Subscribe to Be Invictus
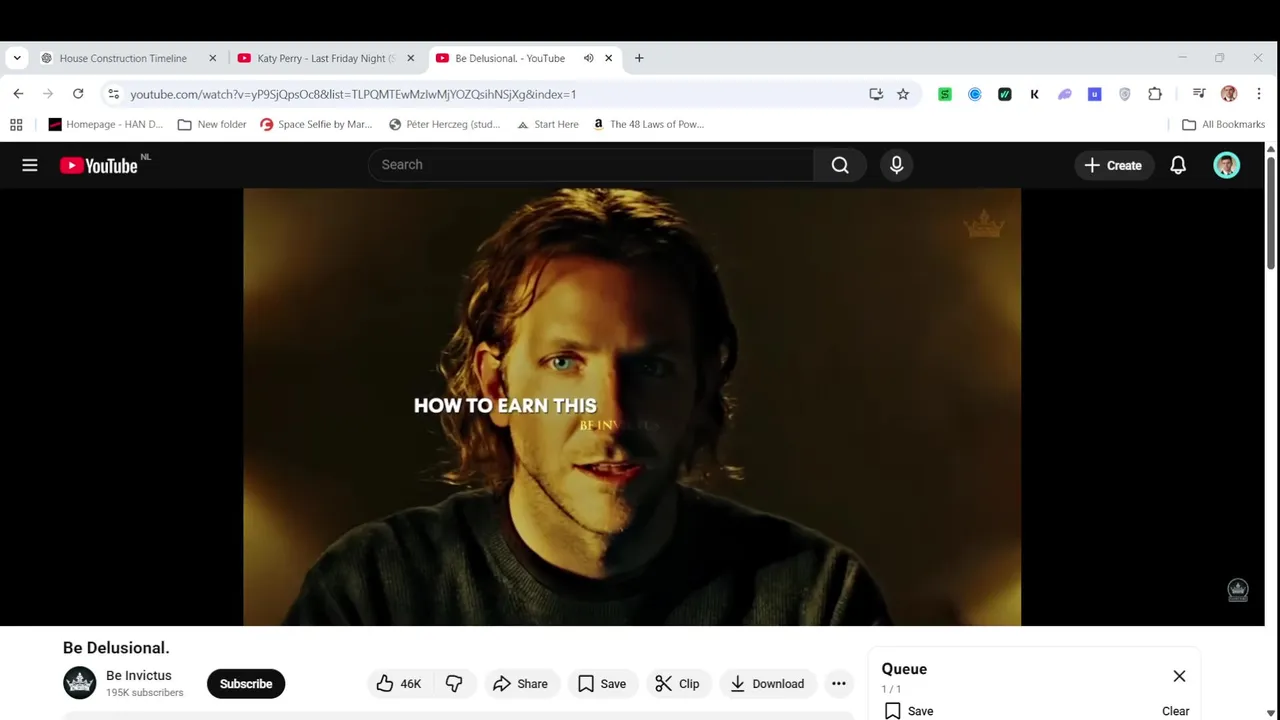This screenshot has width=1280, height=720. click(246, 684)
